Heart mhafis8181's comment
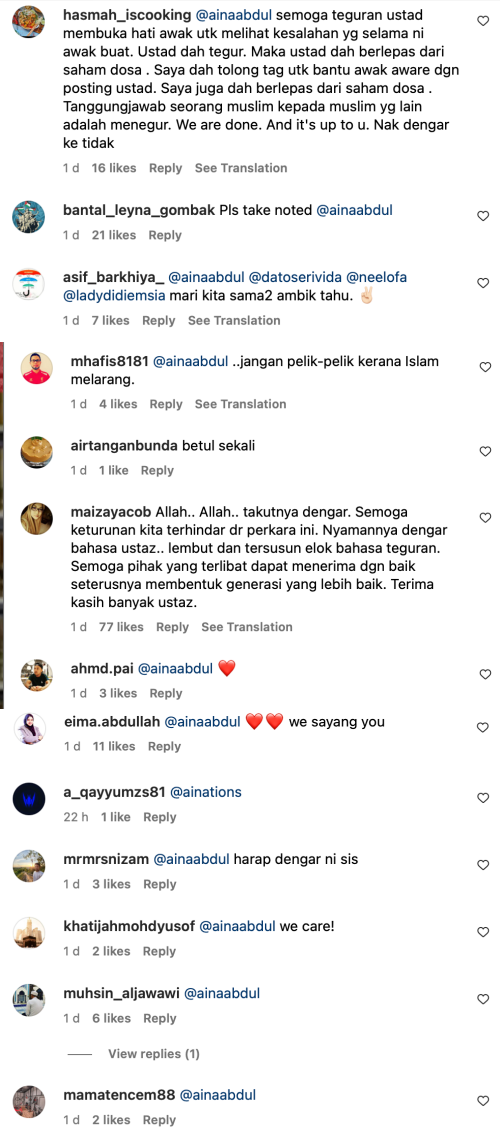Viewport: 500px width, 1143px height. click(485, 367)
